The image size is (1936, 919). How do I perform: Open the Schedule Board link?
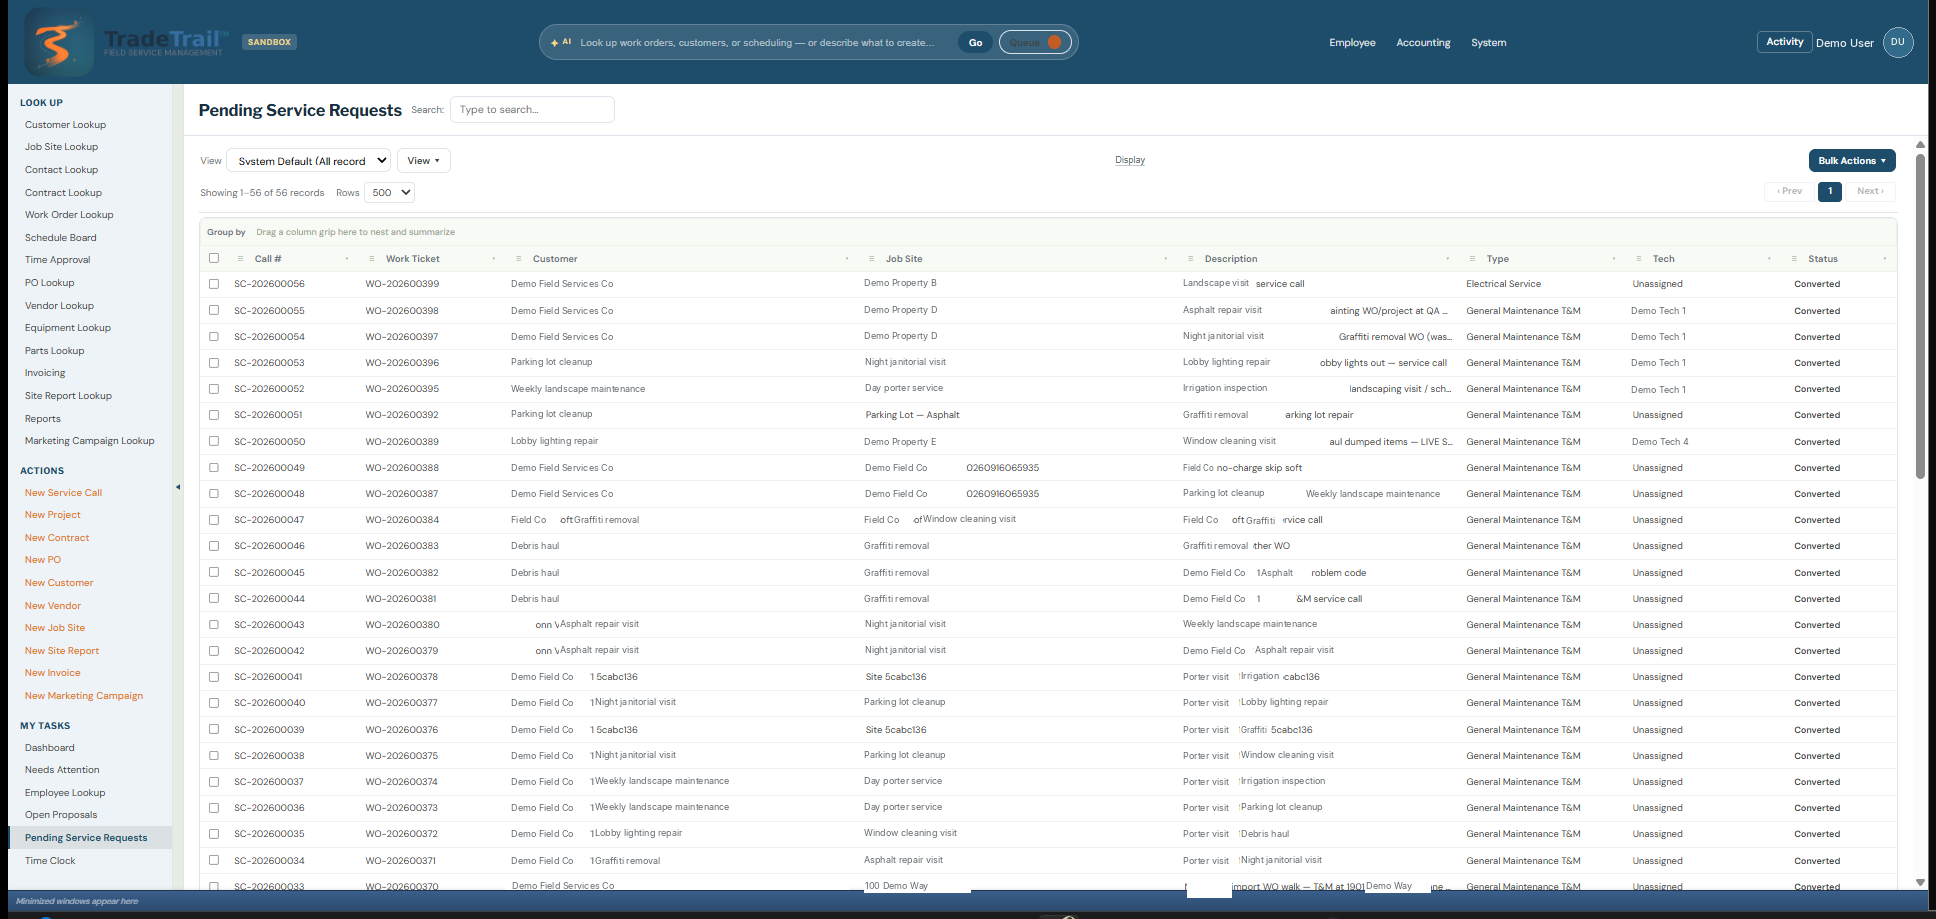(61, 238)
